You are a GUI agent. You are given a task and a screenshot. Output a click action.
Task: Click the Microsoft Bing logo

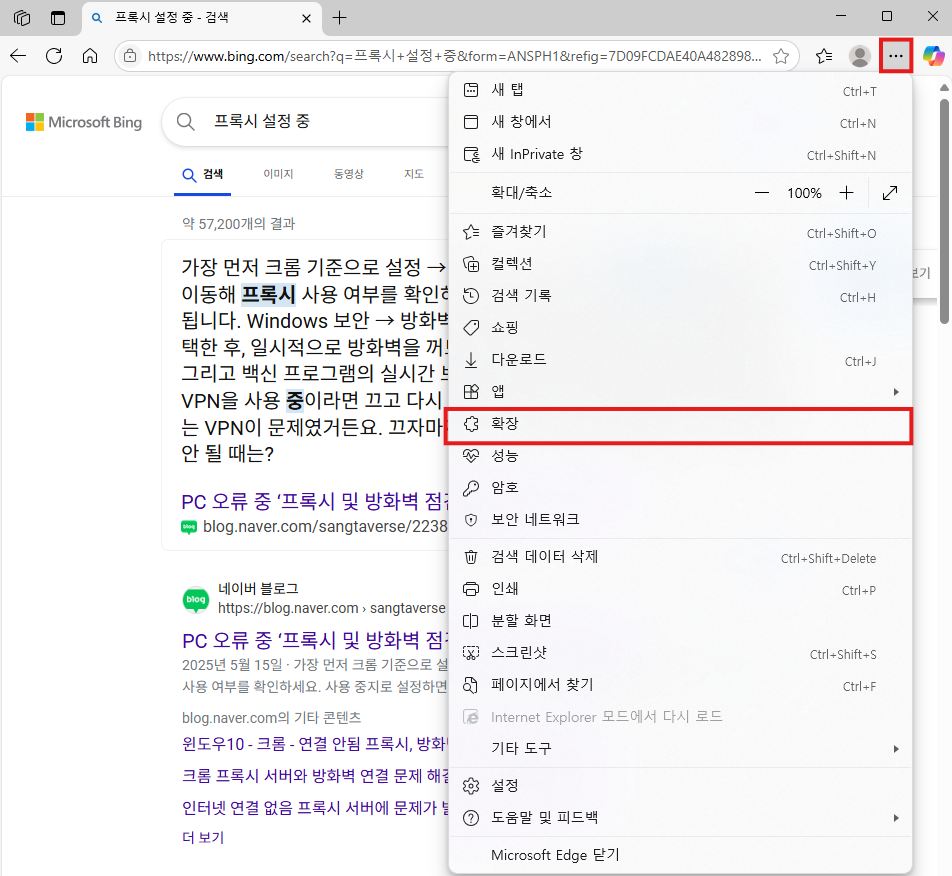(84, 122)
